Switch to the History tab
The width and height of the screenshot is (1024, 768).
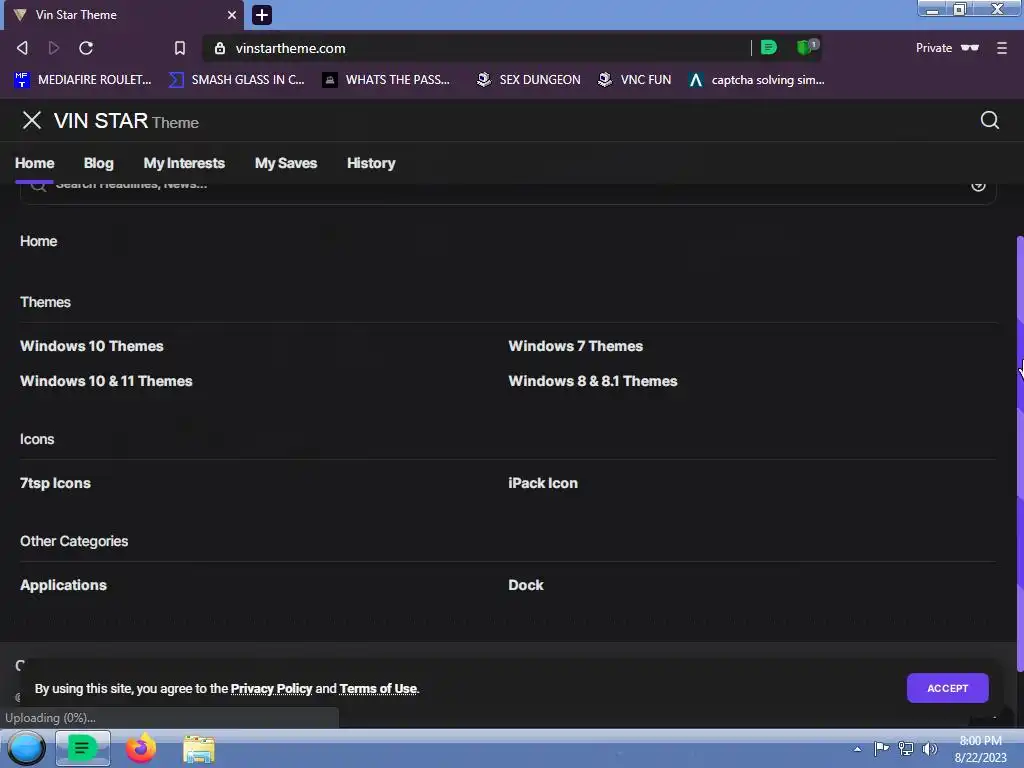371,163
